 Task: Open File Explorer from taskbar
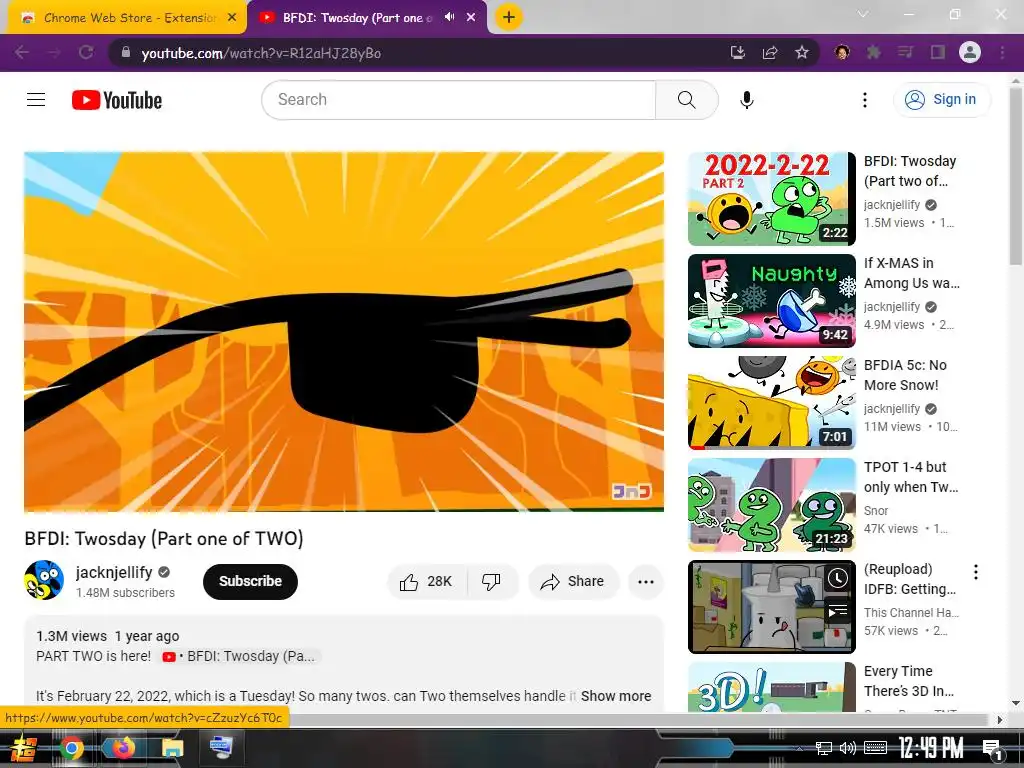click(172, 748)
